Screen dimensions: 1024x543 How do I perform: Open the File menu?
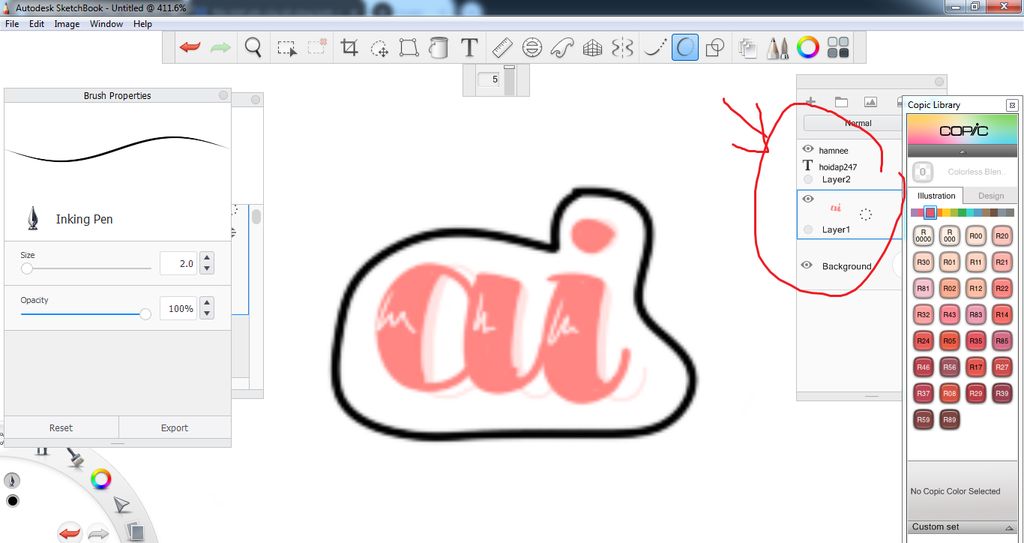point(12,24)
